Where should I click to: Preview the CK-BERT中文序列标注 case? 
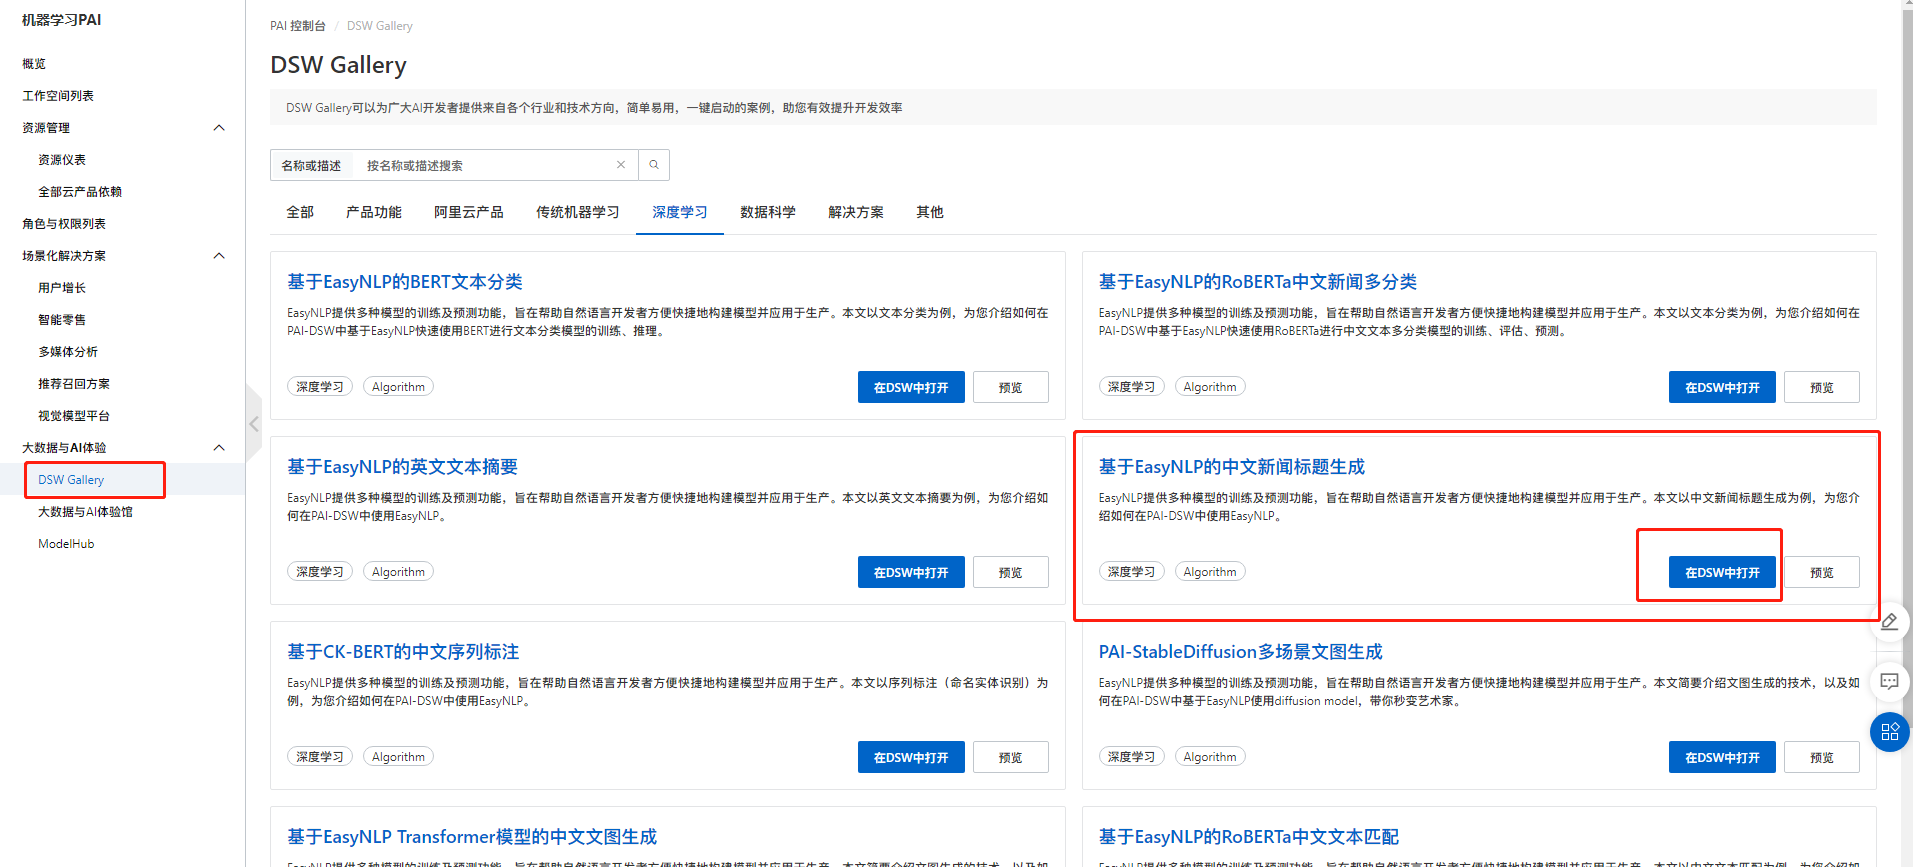click(1010, 757)
